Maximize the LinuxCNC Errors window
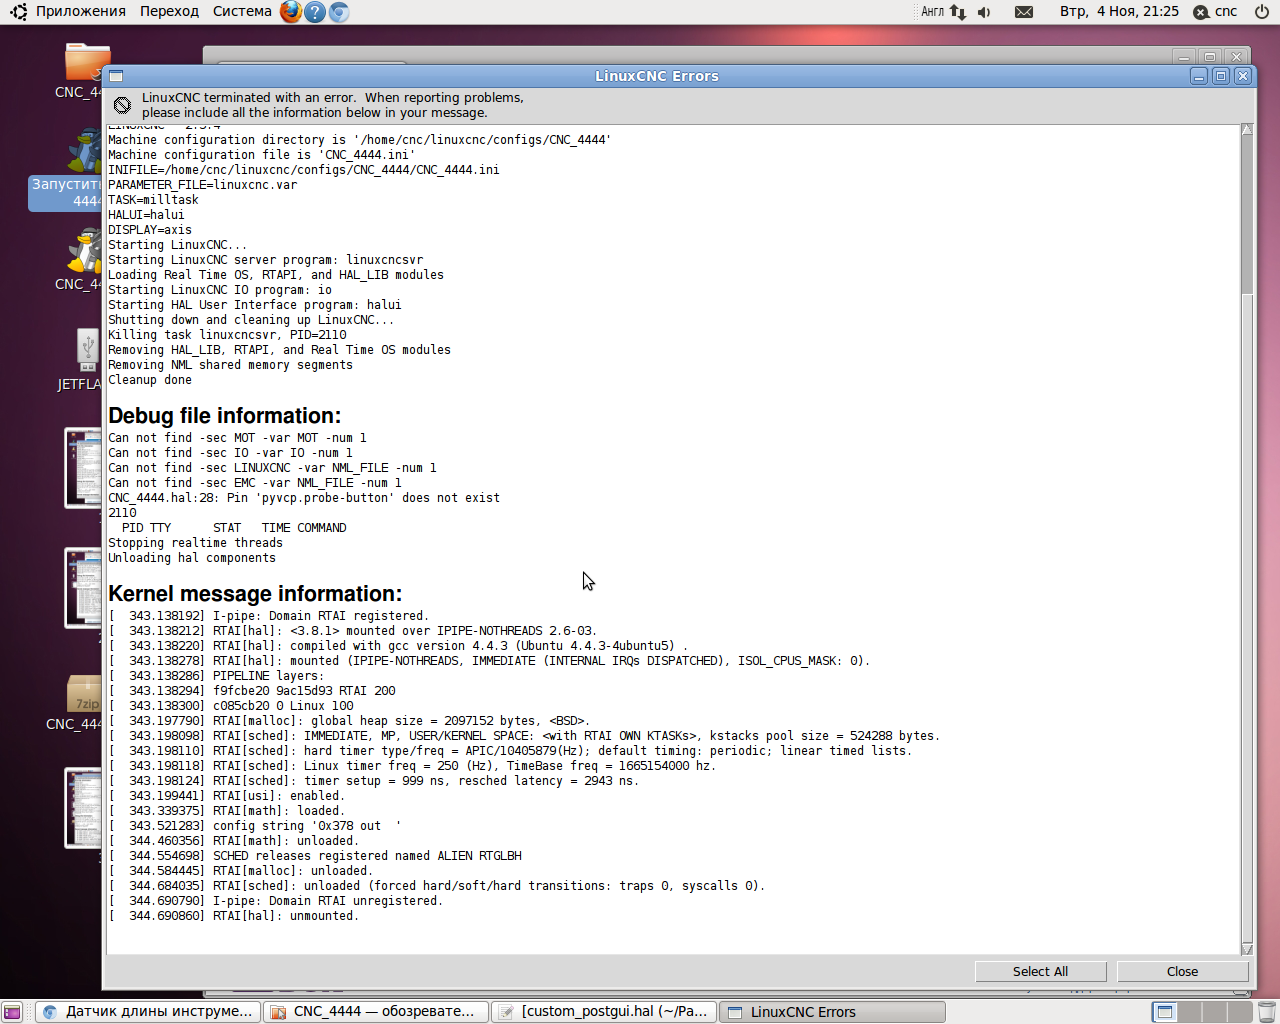Image resolution: width=1280 pixels, height=1024 pixels. [x=1221, y=76]
